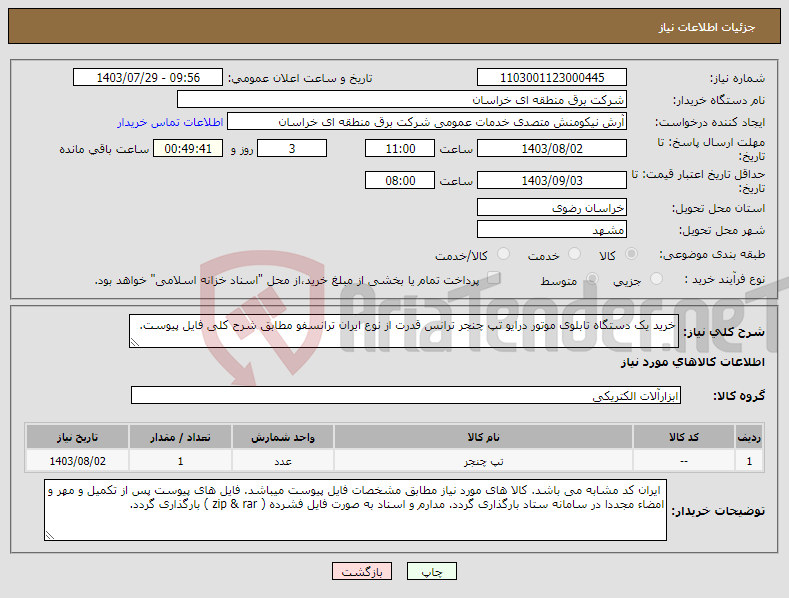Click the province field خراسان رضوی
This screenshot has height=598, width=789.
click(x=551, y=207)
